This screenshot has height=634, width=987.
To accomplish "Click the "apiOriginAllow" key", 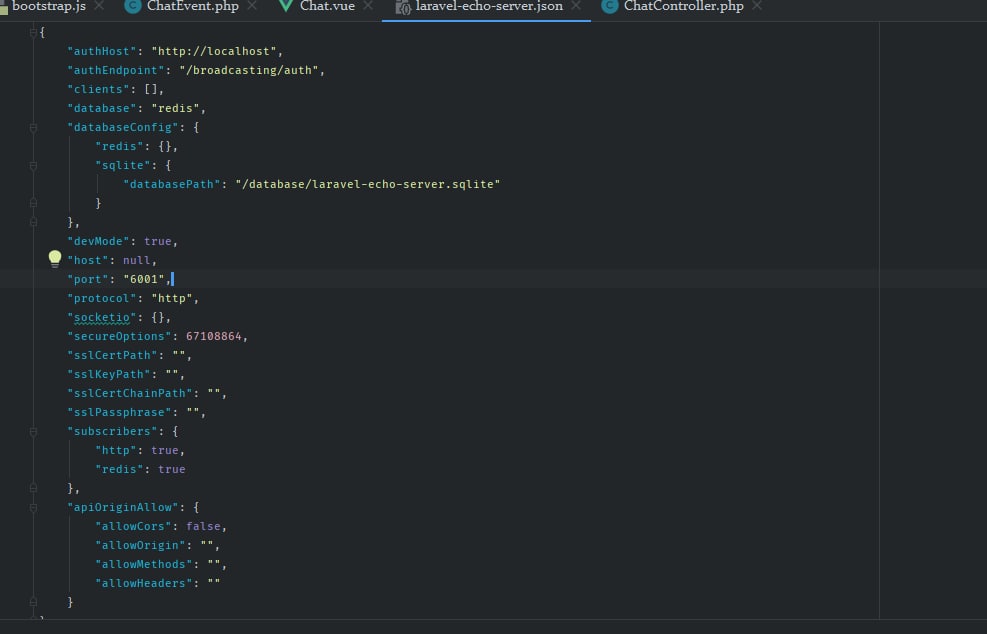I will (x=123, y=507).
